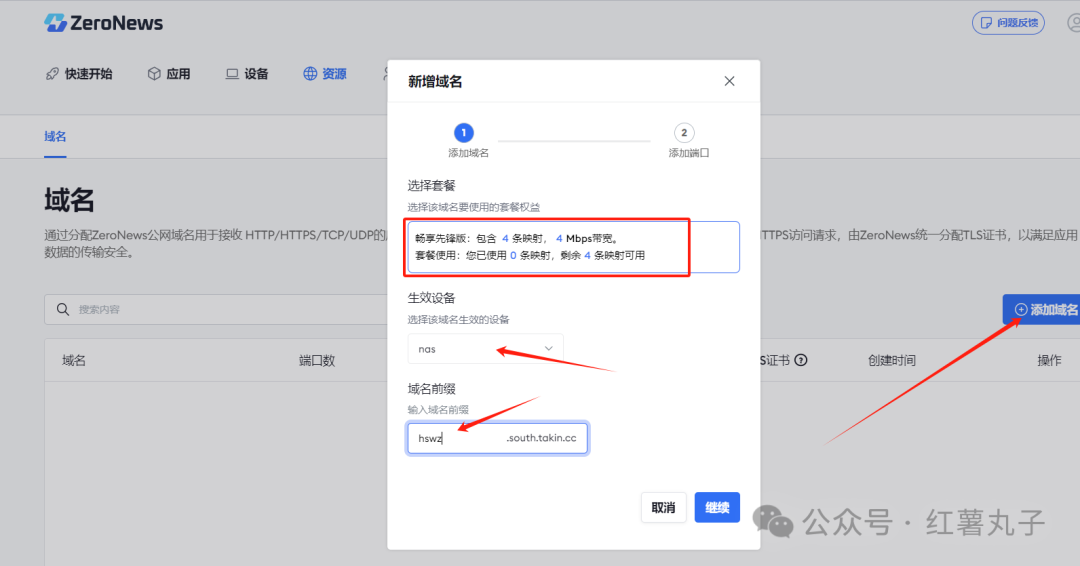This screenshot has height=566, width=1080.
Task: Click the 创建时间 column header
Action: (892, 360)
